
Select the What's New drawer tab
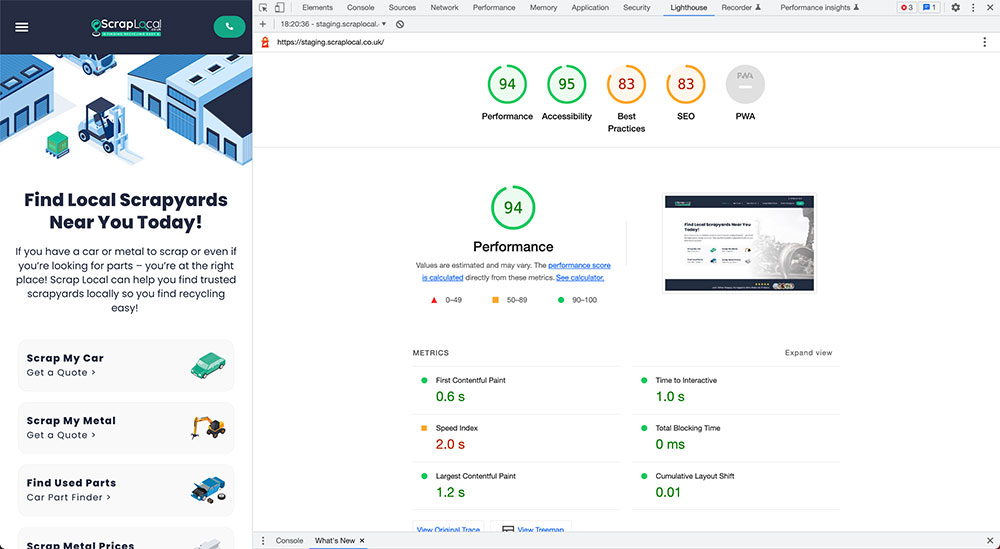pyautogui.click(x=335, y=541)
